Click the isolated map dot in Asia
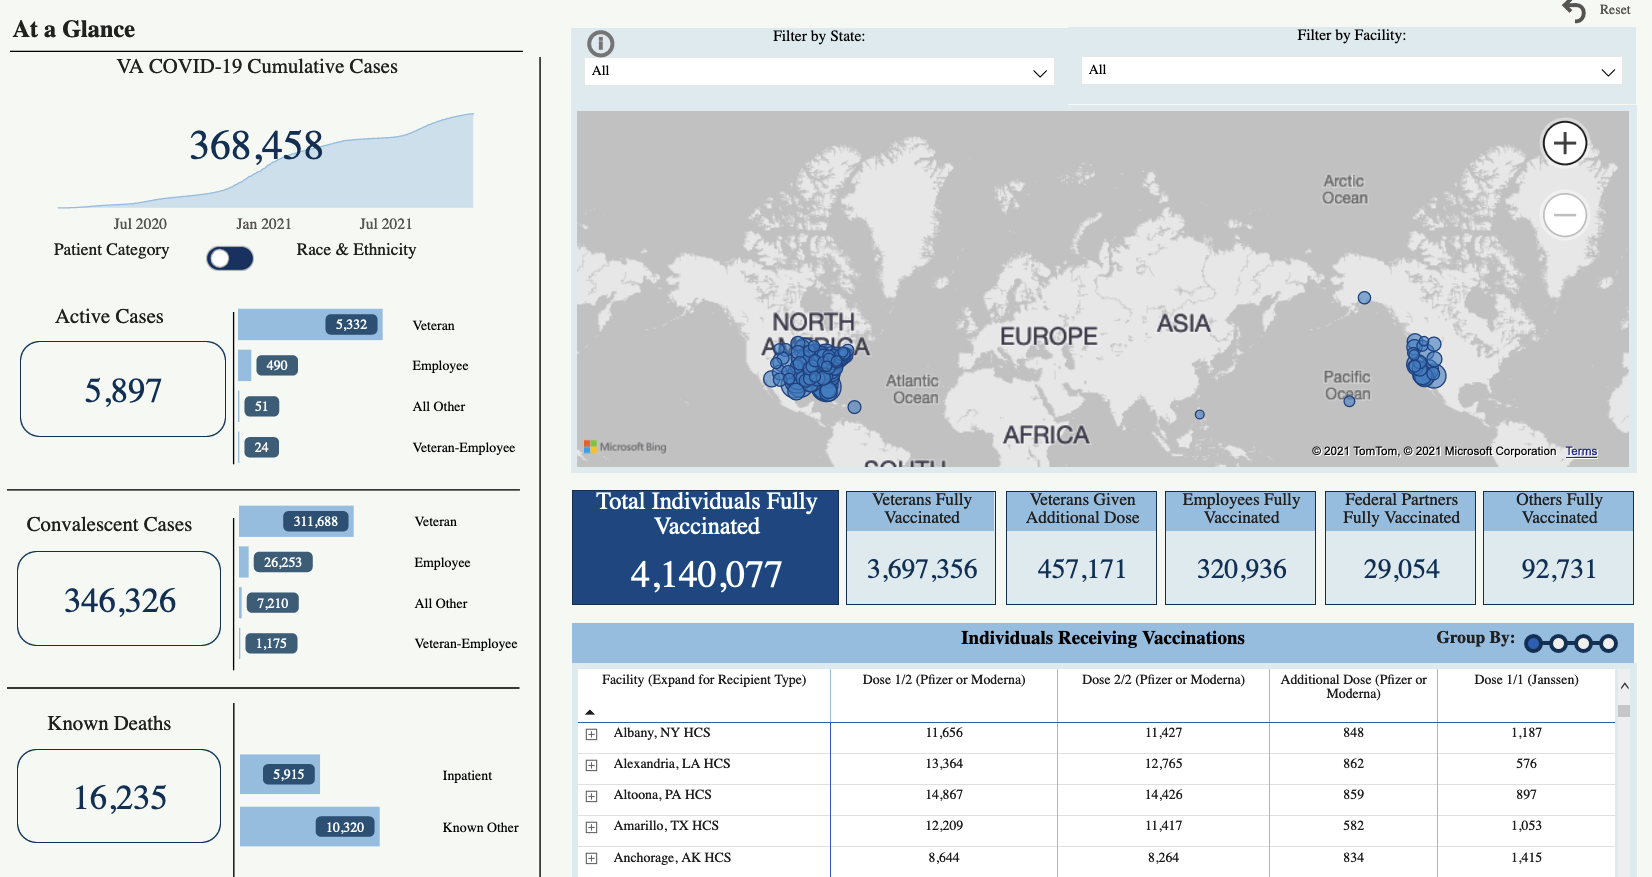Image resolution: width=1652 pixels, height=877 pixels. (1364, 298)
